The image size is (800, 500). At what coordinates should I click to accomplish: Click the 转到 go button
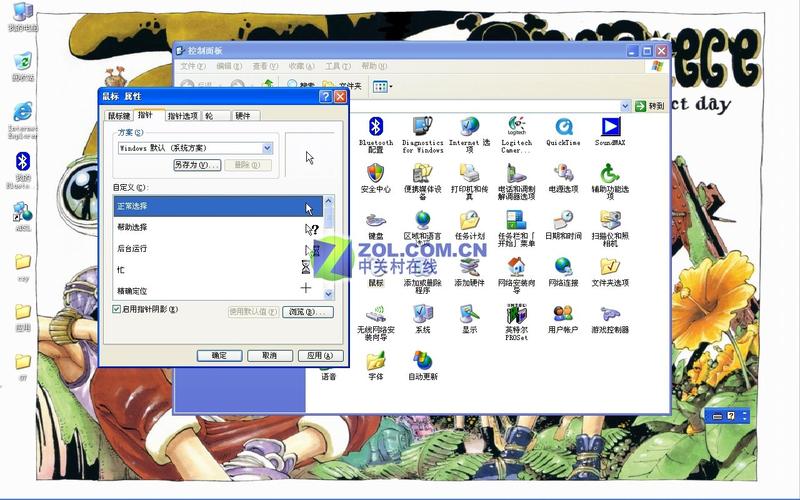pos(650,106)
